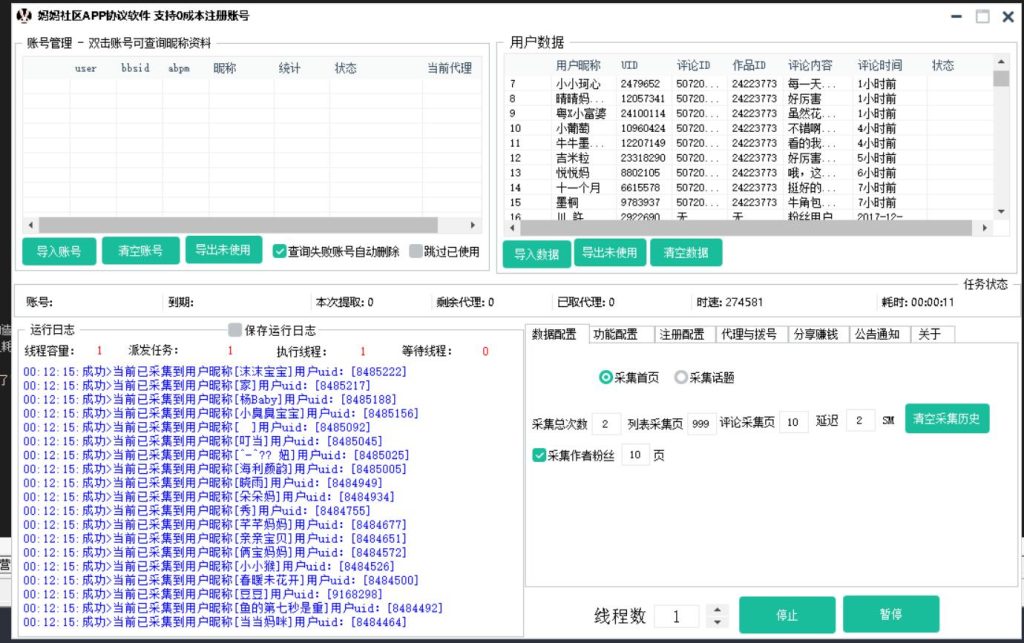This screenshot has height=643, width=1024.
Task: Click the thread count down arrow
Action: point(717,622)
